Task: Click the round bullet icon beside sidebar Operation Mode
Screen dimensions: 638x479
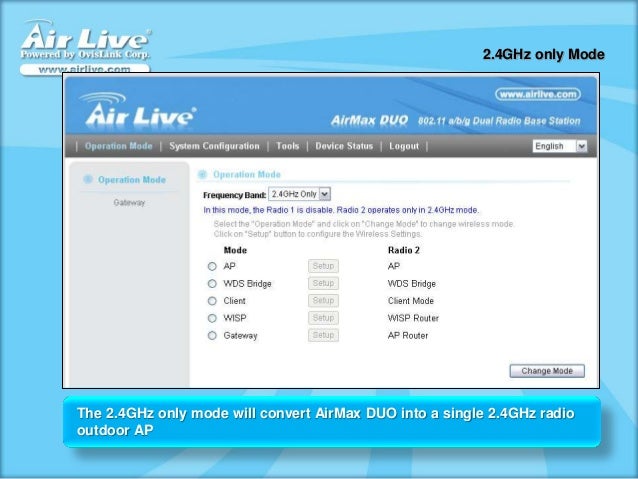Action: coord(87,179)
